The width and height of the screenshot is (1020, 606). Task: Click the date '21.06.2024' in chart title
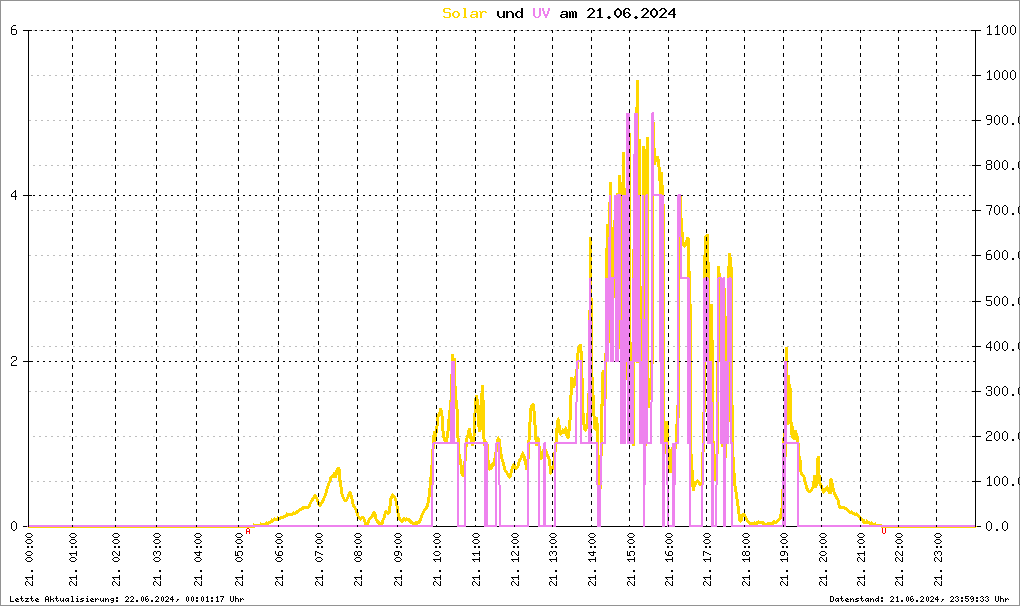click(631, 13)
